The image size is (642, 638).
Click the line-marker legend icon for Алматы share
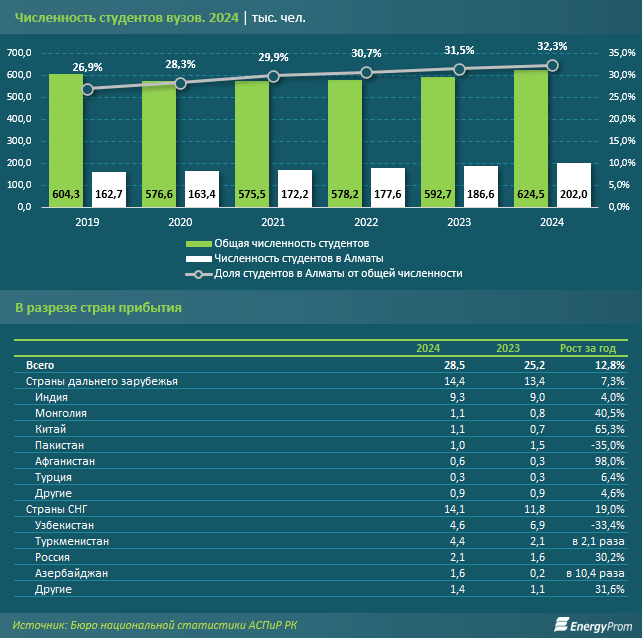pos(198,273)
